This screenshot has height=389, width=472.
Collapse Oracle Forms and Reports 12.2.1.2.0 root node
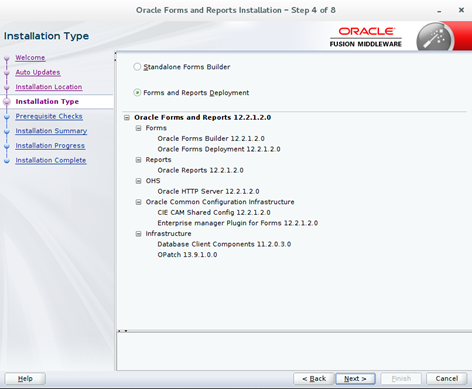(127, 118)
